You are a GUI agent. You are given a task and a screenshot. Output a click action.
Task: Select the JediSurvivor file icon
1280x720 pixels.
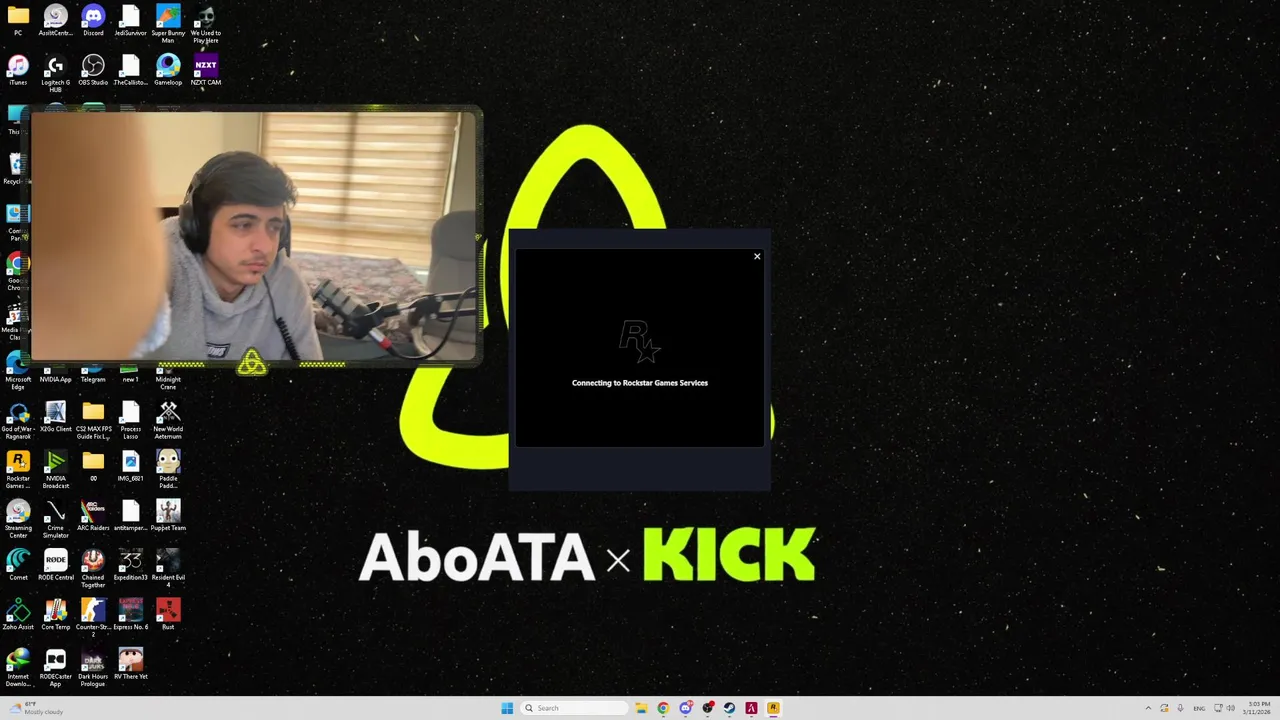(x=130, y=21)
